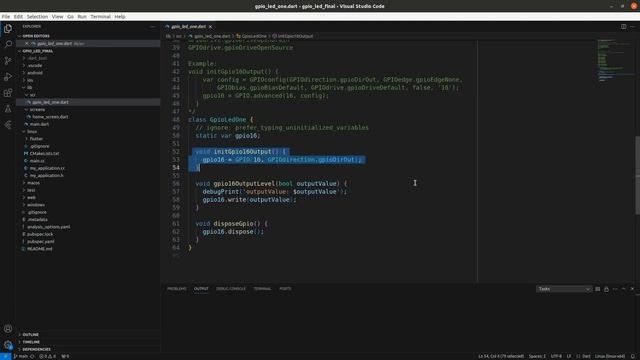Open the Extensions view
The width and height of the screenshot is (640, 360).
[8, 93]
